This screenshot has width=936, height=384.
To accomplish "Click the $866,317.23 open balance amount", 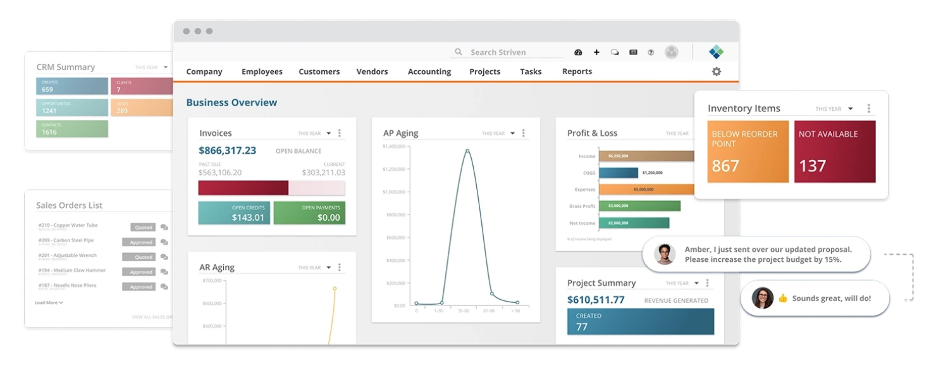I will coord(227,151).
